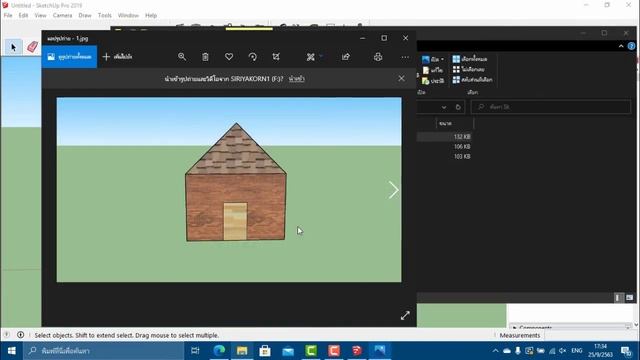Open the View menu in SketchUp
The height and width of the screenshot is (360, 640).
click(x=40, y=15)
